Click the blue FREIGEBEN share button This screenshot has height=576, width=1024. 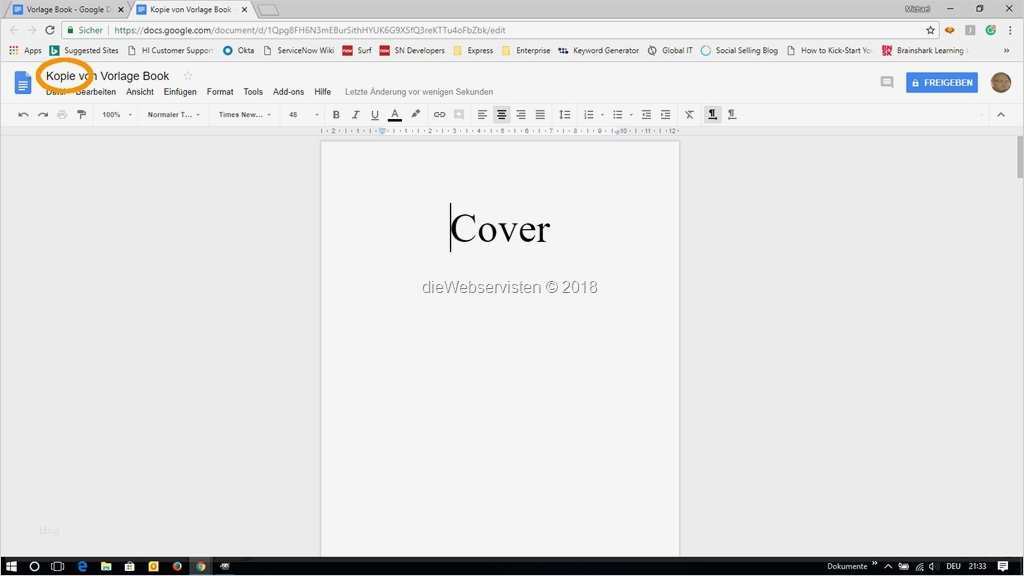[942, 83]
